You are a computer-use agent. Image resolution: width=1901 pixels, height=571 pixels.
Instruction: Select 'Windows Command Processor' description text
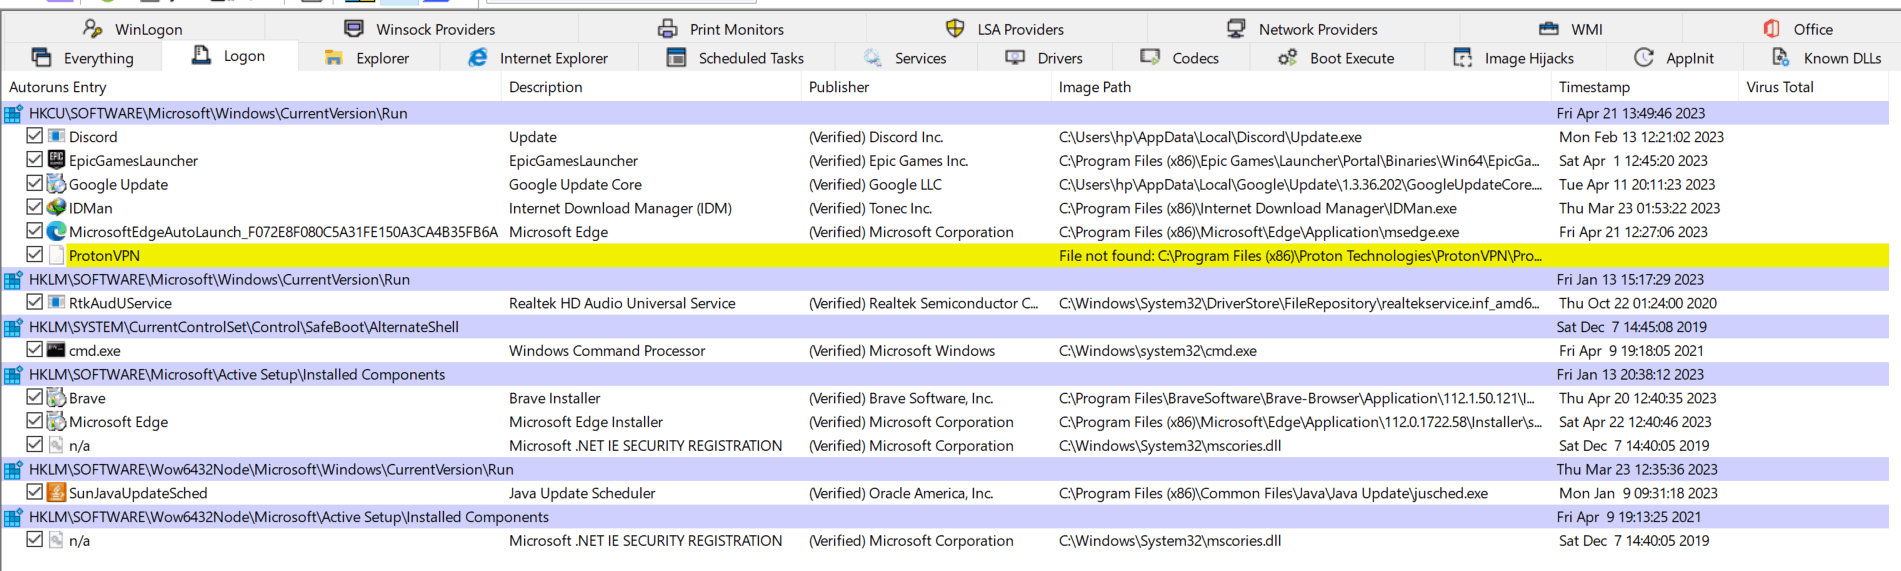[x=607, y=351]
